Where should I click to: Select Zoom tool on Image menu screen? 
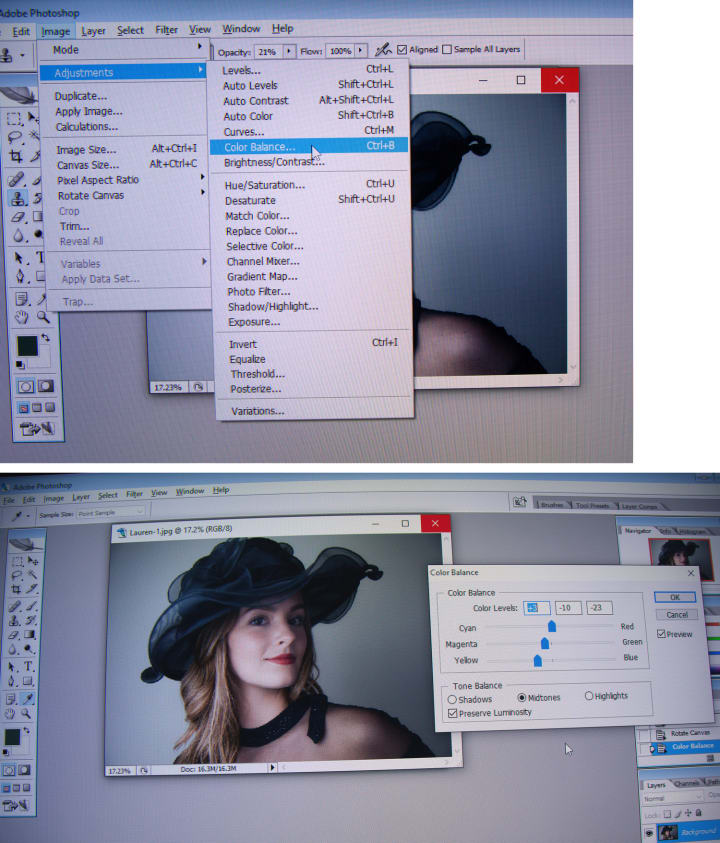[x=43, y=317]
